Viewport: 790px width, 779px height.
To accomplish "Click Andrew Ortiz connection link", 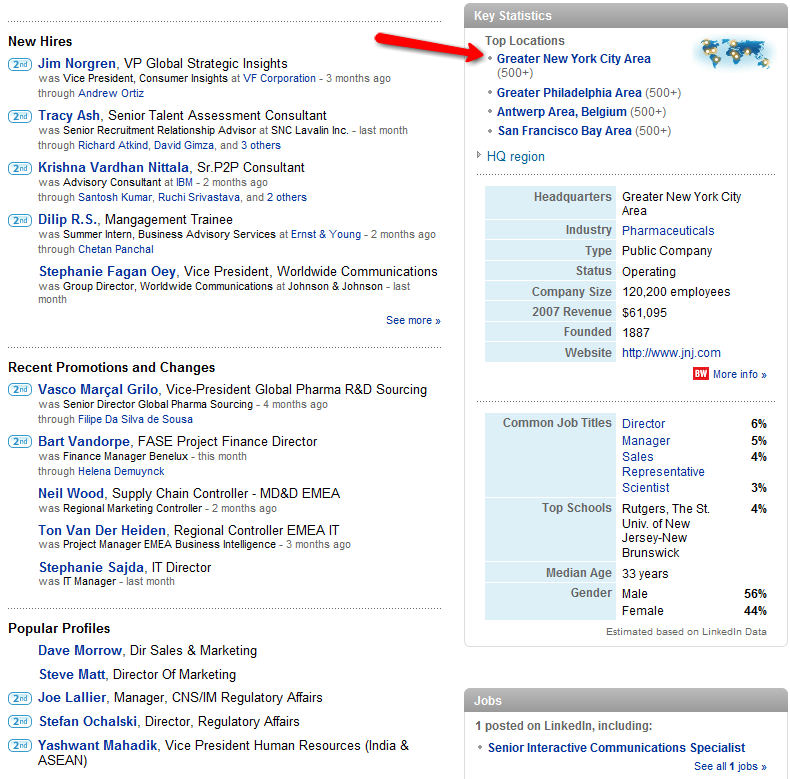I will coord(111,93).
